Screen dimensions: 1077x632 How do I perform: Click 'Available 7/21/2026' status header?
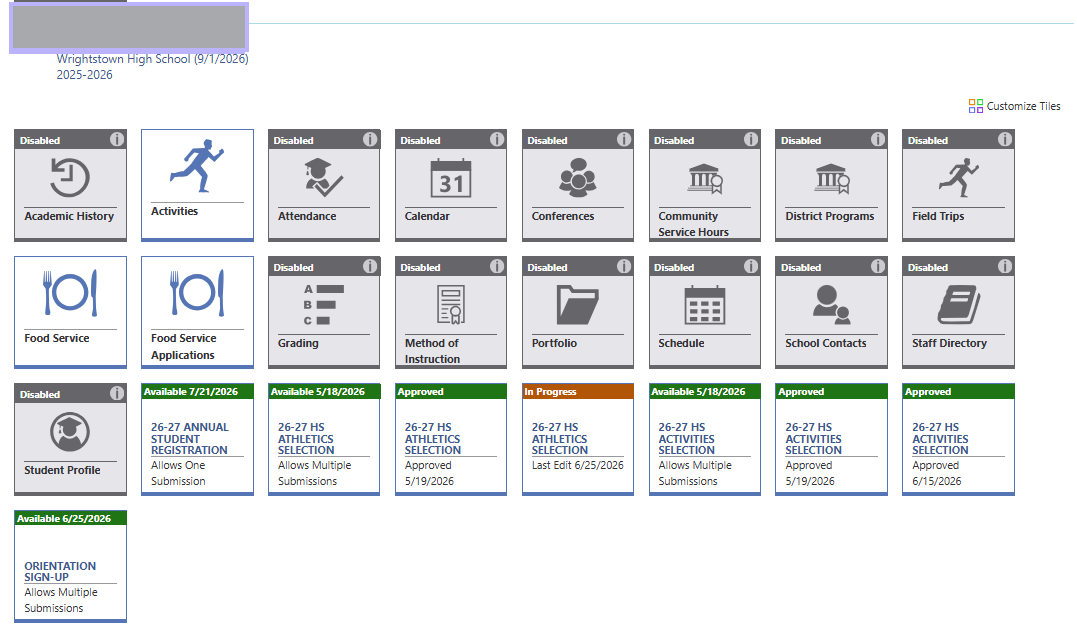pos(197,392)
